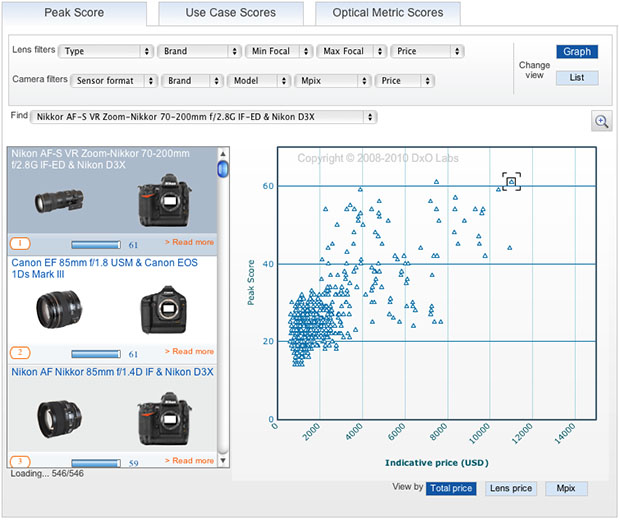Click the 'Indicative price (USD)' axis label

(437, 463)
